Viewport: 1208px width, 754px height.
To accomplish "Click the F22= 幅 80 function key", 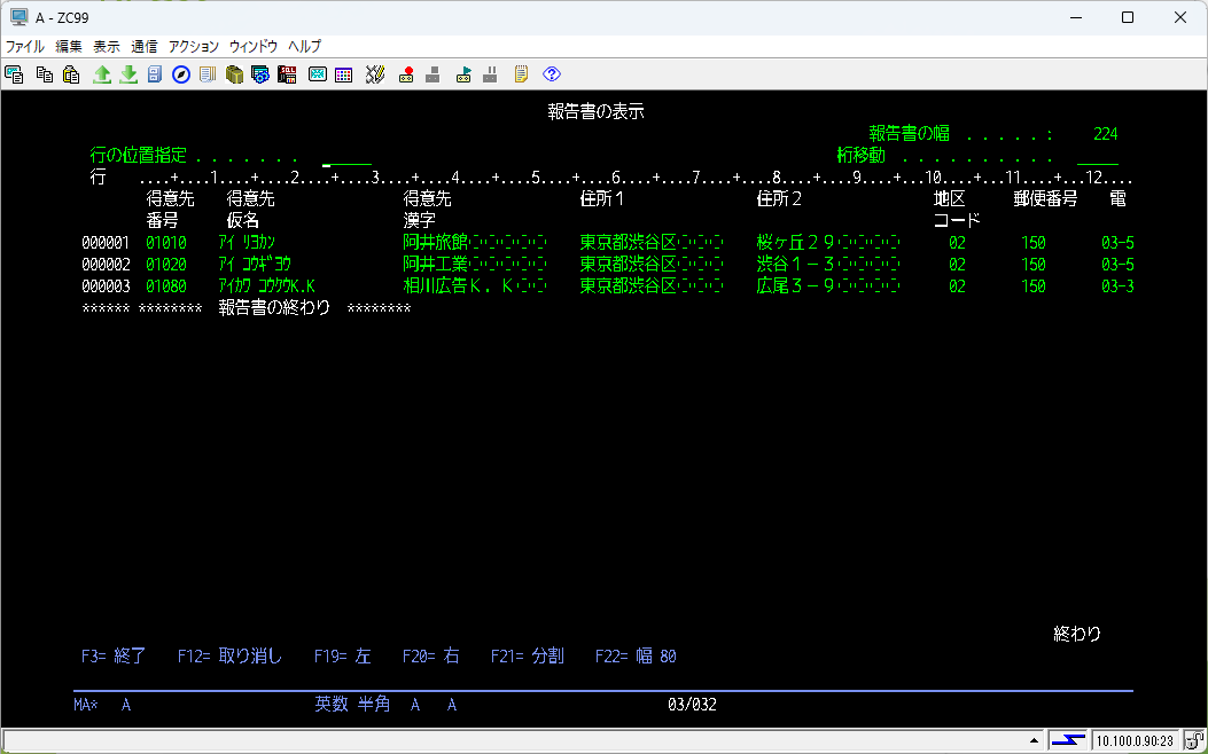I will (x=636, y=656).
